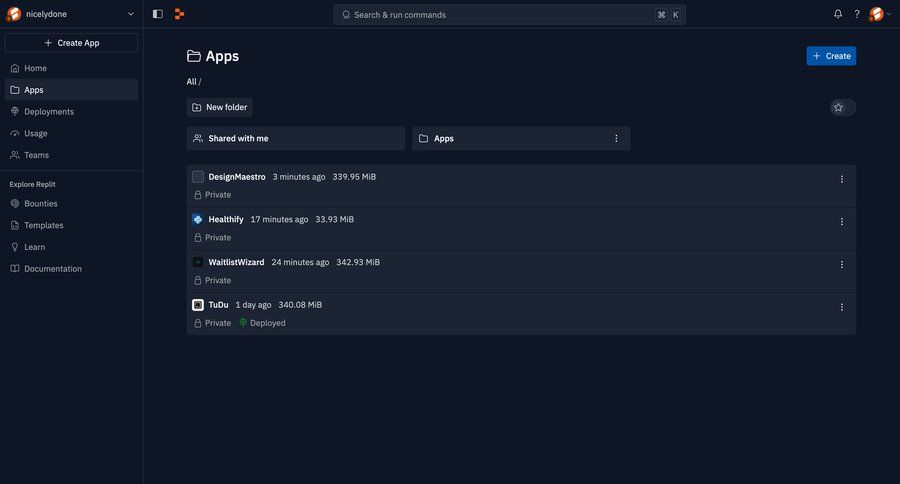Click the Create App button
The height and width of the screenshot is (484, 900).
[71, 42]
